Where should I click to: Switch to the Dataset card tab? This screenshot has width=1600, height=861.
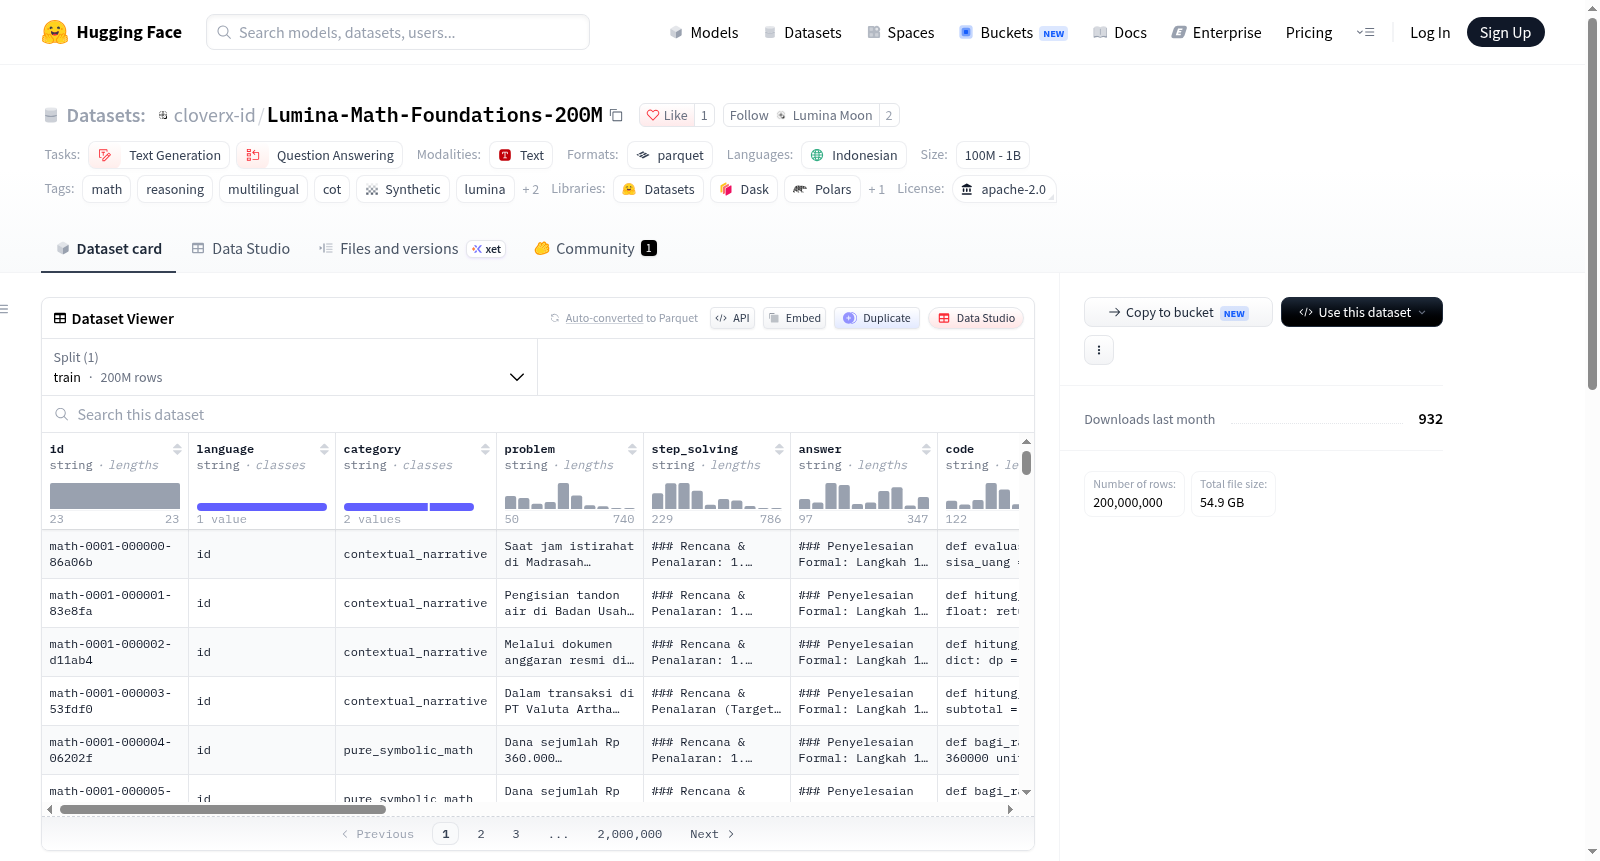coord(109,249)
